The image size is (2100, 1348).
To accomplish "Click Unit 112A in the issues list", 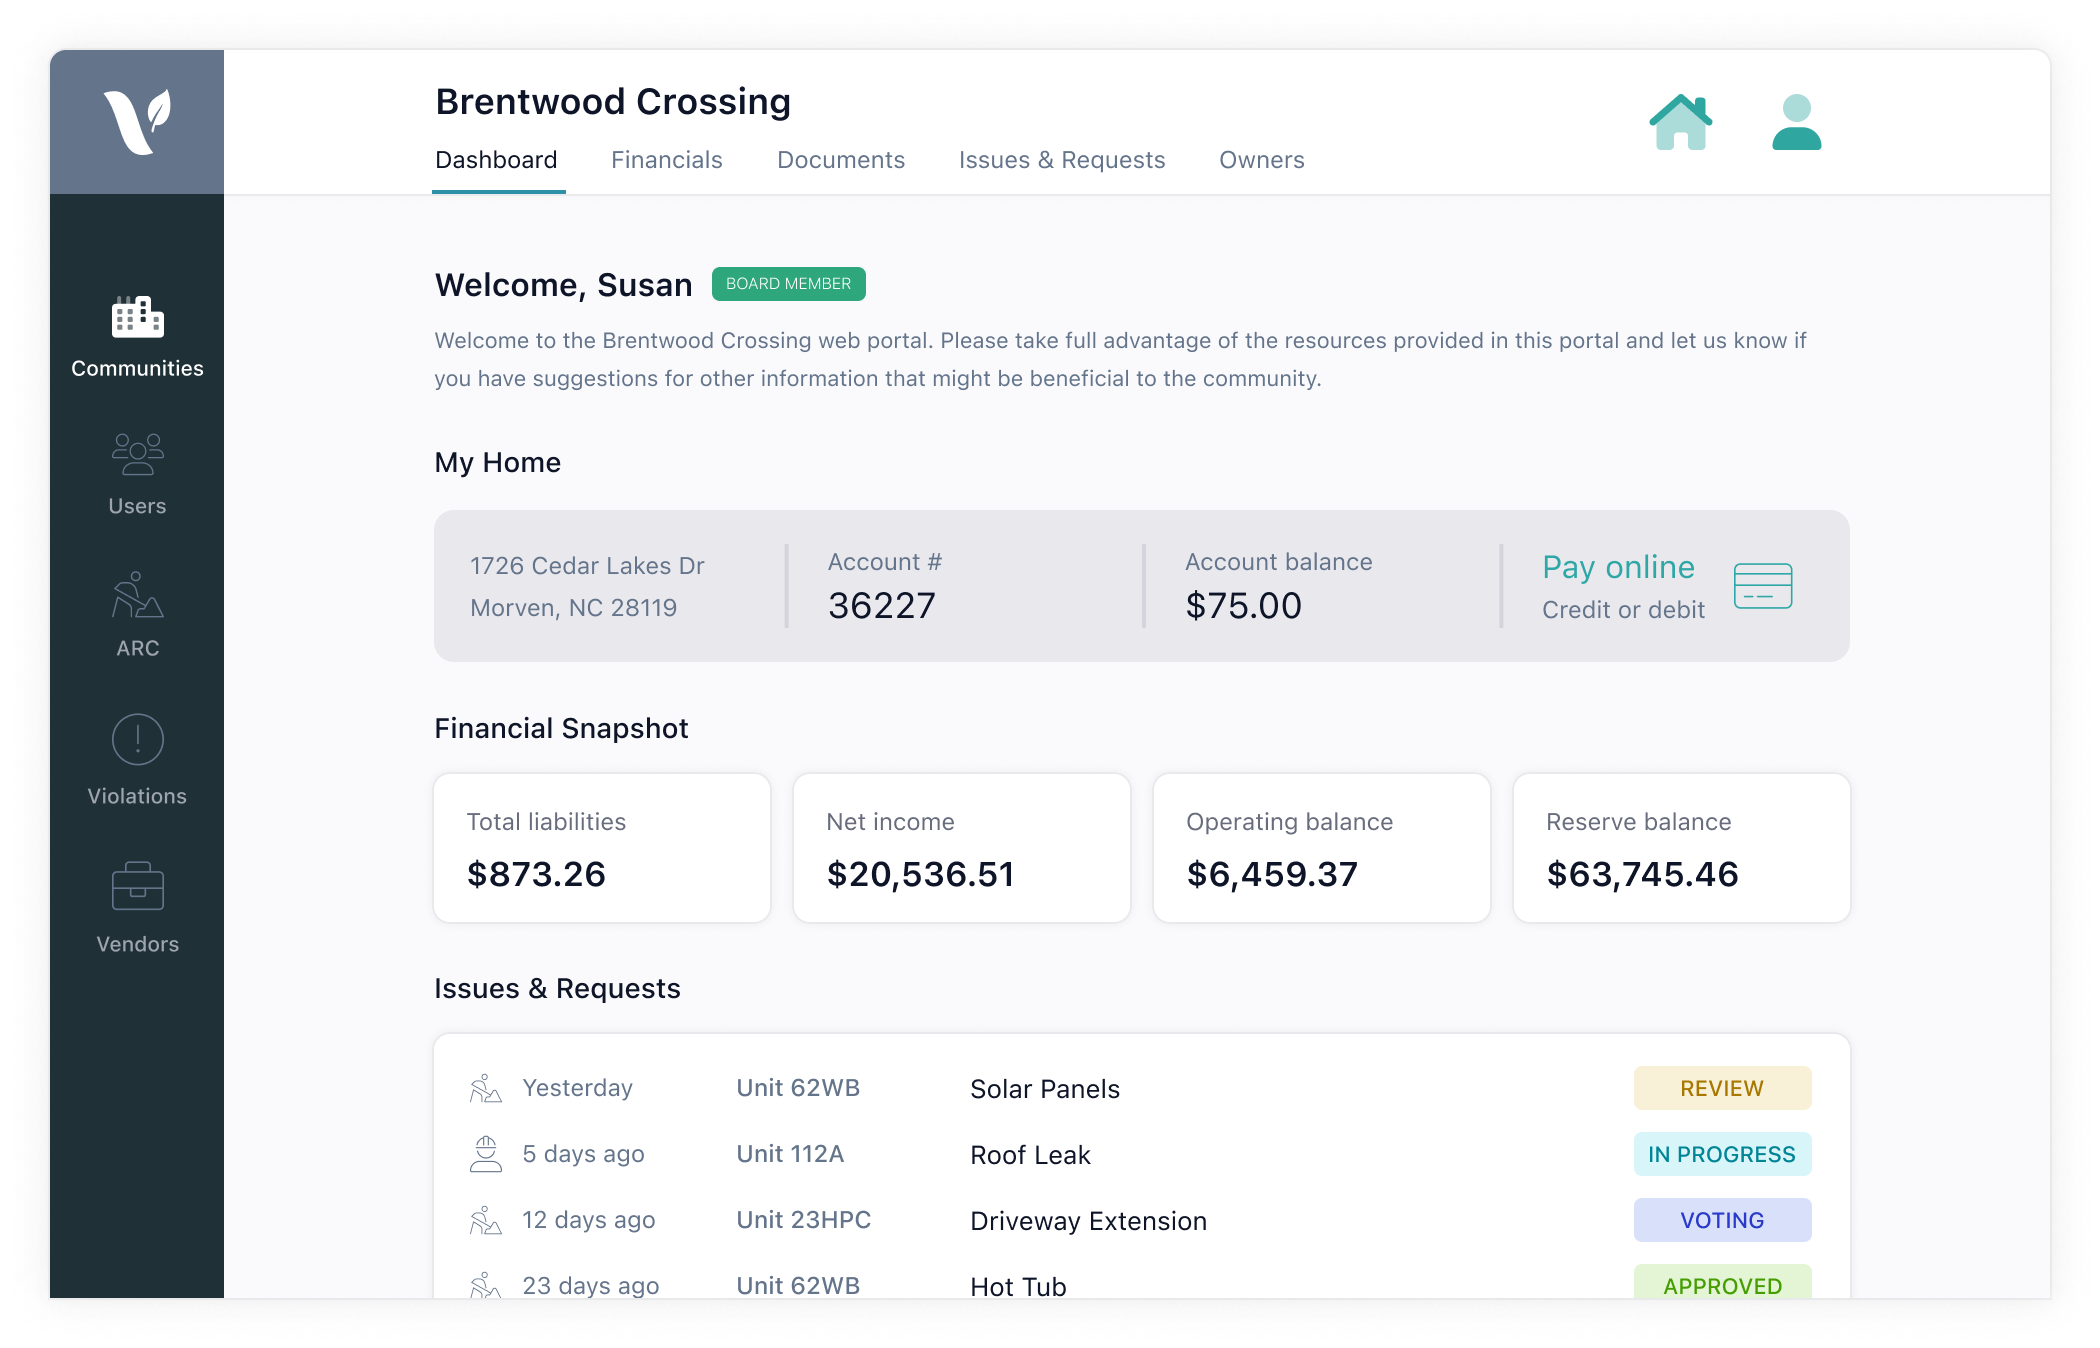I will [x=790, y=1154].
